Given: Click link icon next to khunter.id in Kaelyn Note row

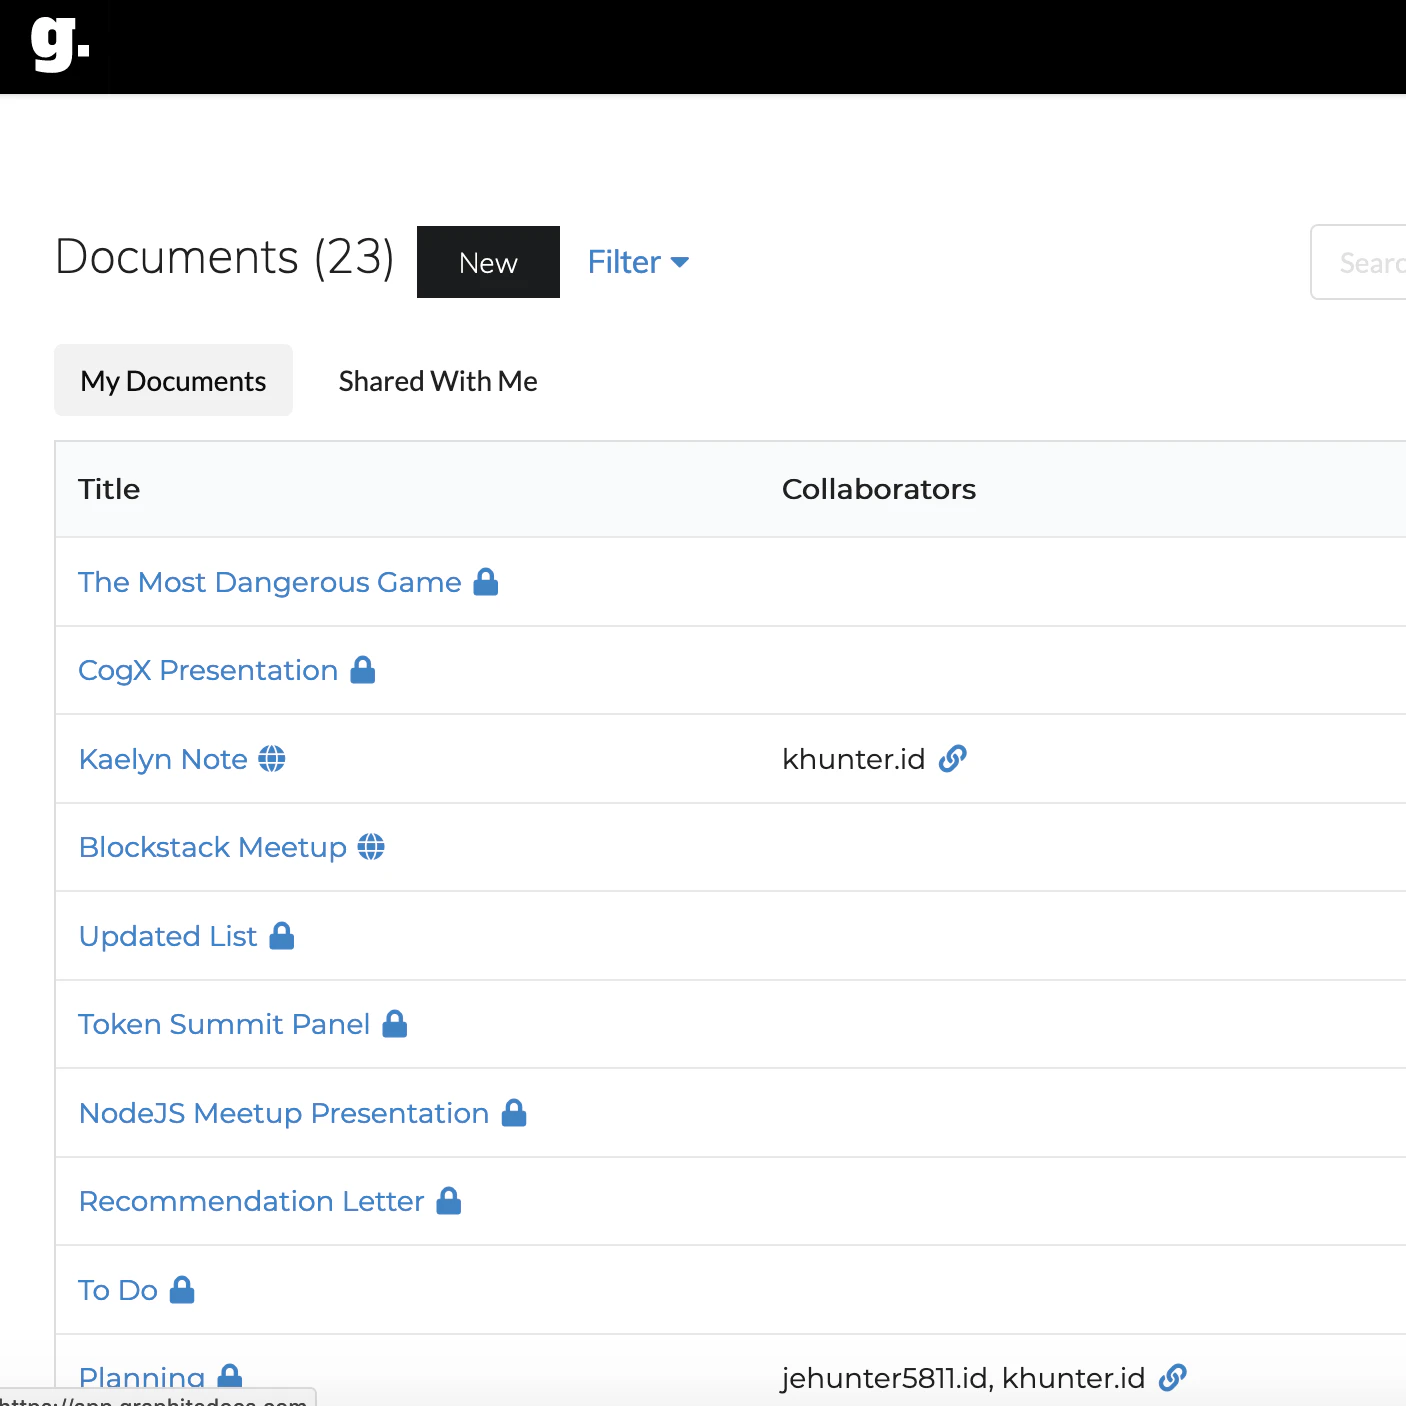Looking at the screenshot, I should coord(953,759).
